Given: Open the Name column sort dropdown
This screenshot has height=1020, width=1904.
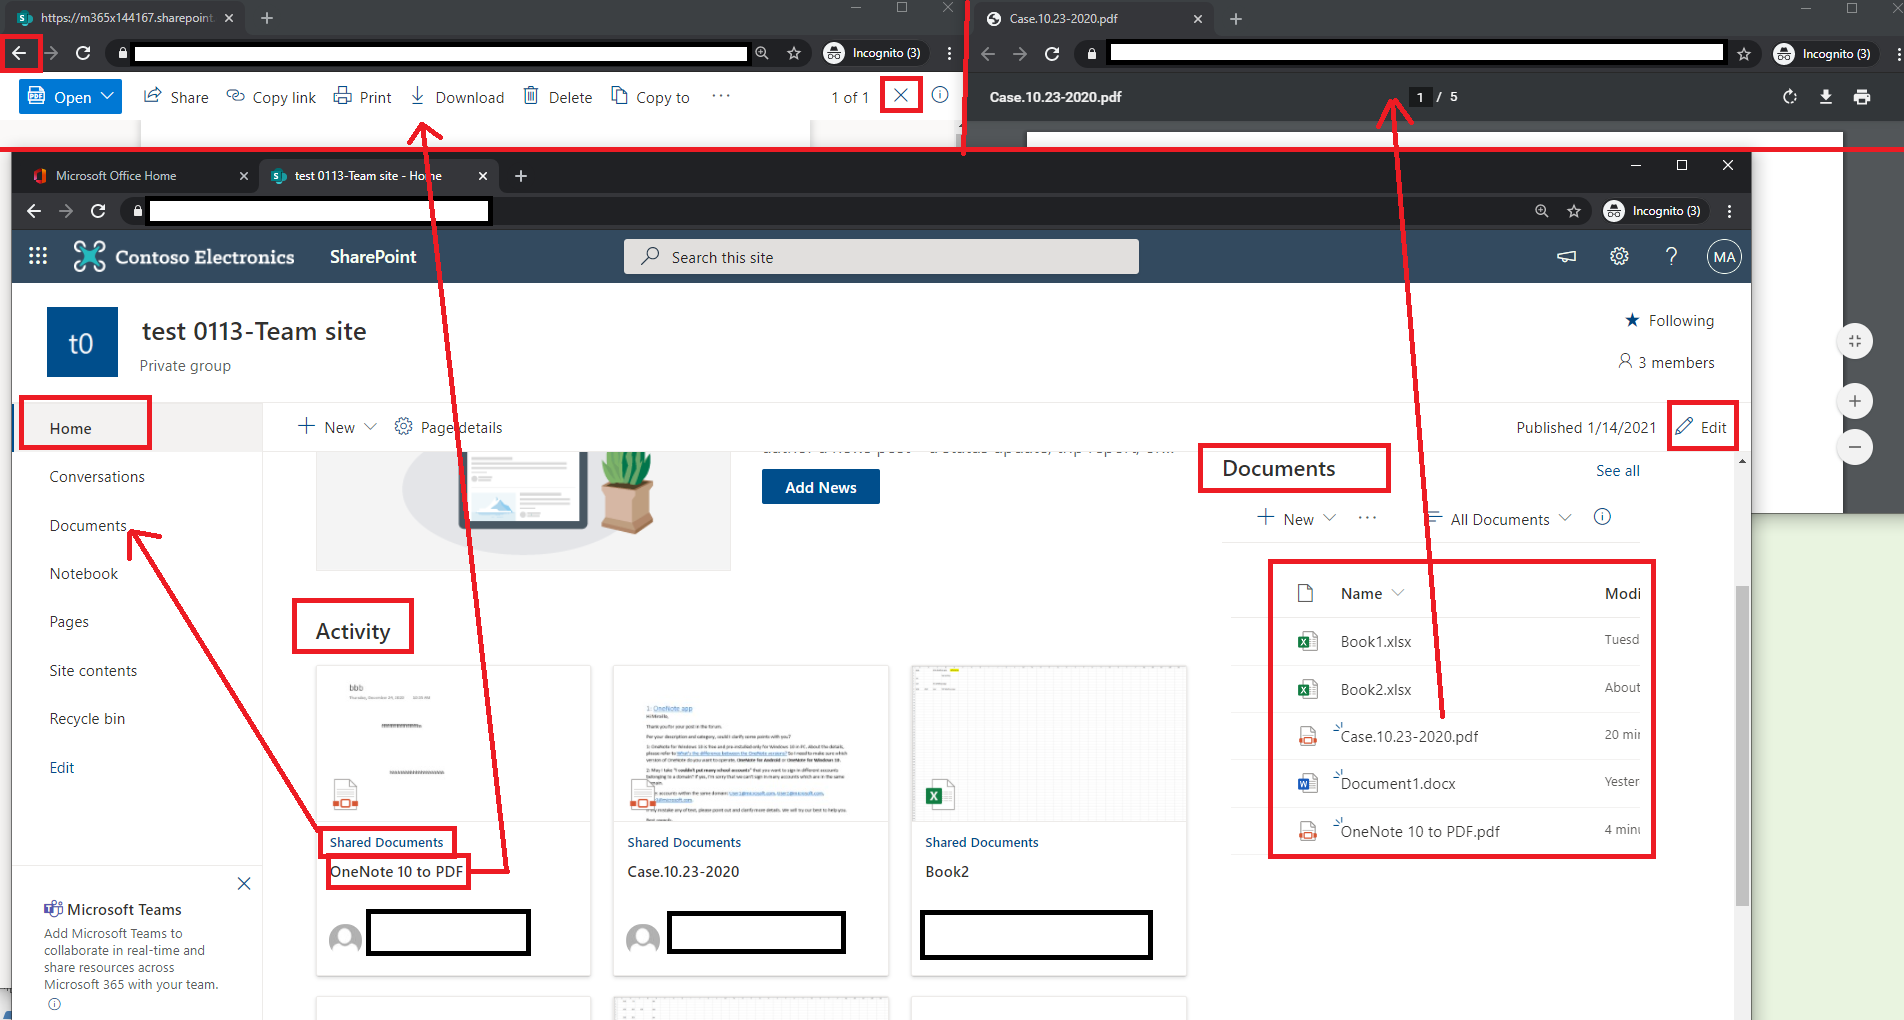Looking at the screenshot, I should [1398, 593].
